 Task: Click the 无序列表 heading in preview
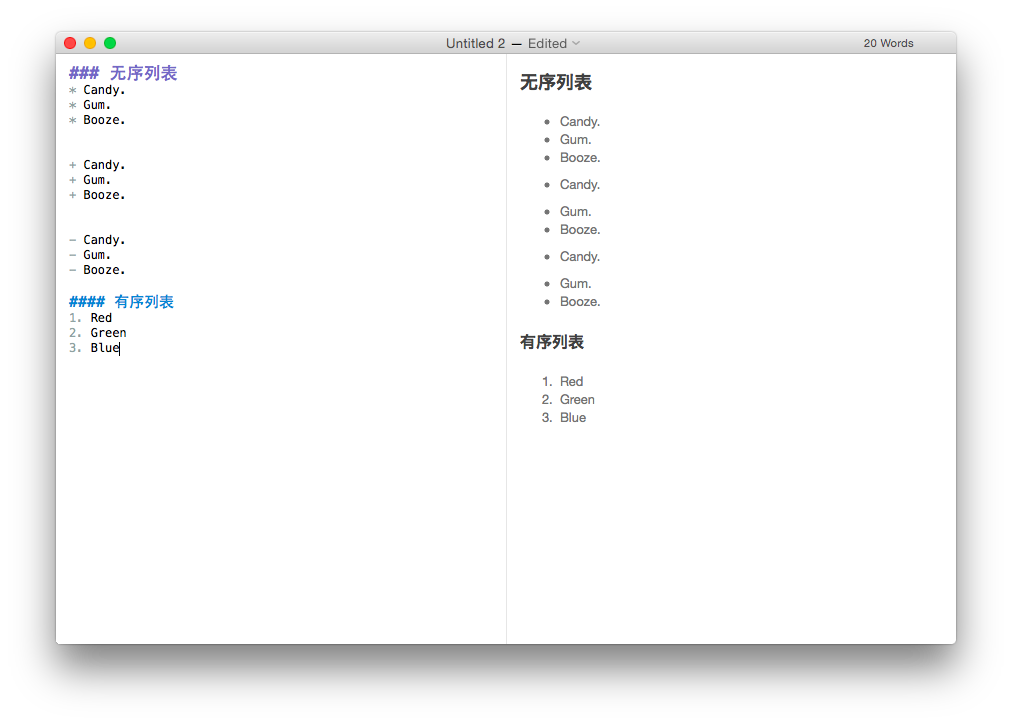[x=556, y=83]
